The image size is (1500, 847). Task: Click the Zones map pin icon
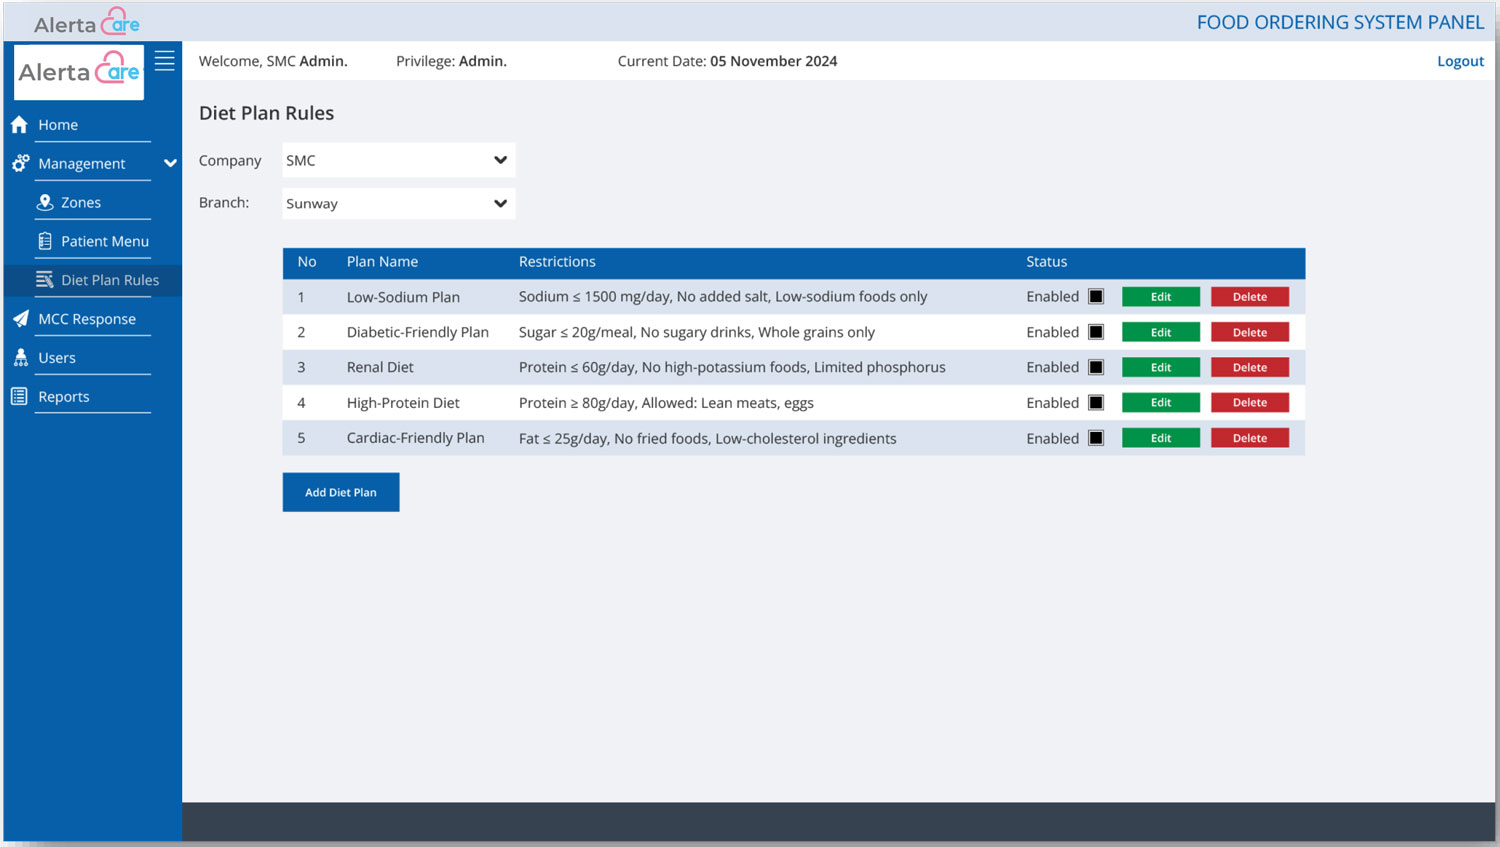tap(45, 202)
